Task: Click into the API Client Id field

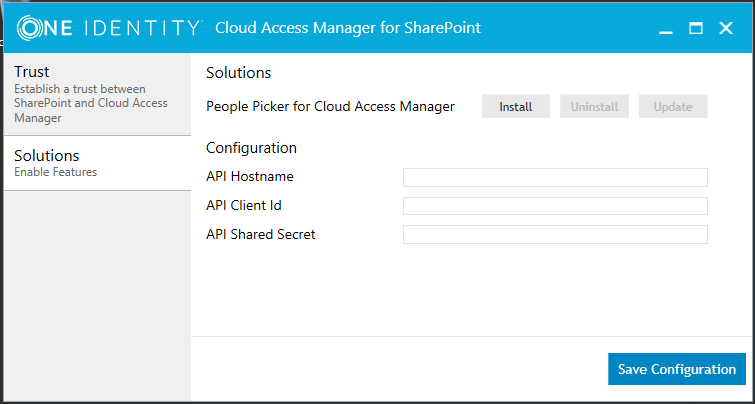Action: pyautogui.click(x=555, y=206)
